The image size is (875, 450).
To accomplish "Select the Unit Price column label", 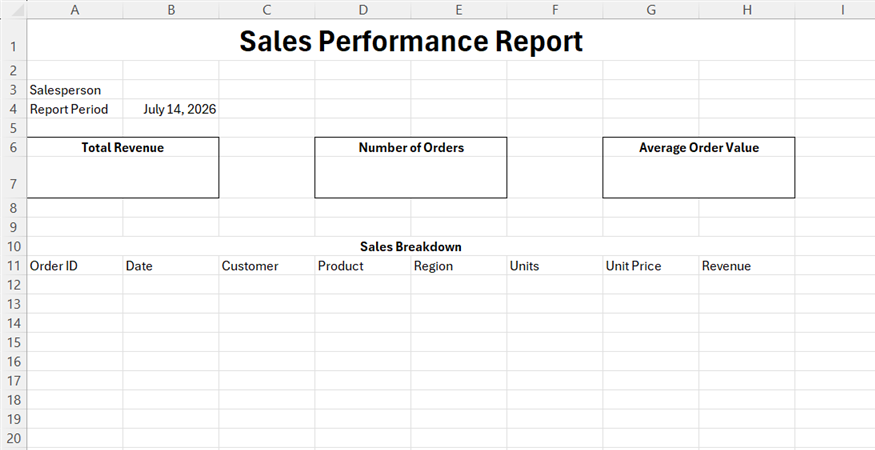I will (651, 266).
